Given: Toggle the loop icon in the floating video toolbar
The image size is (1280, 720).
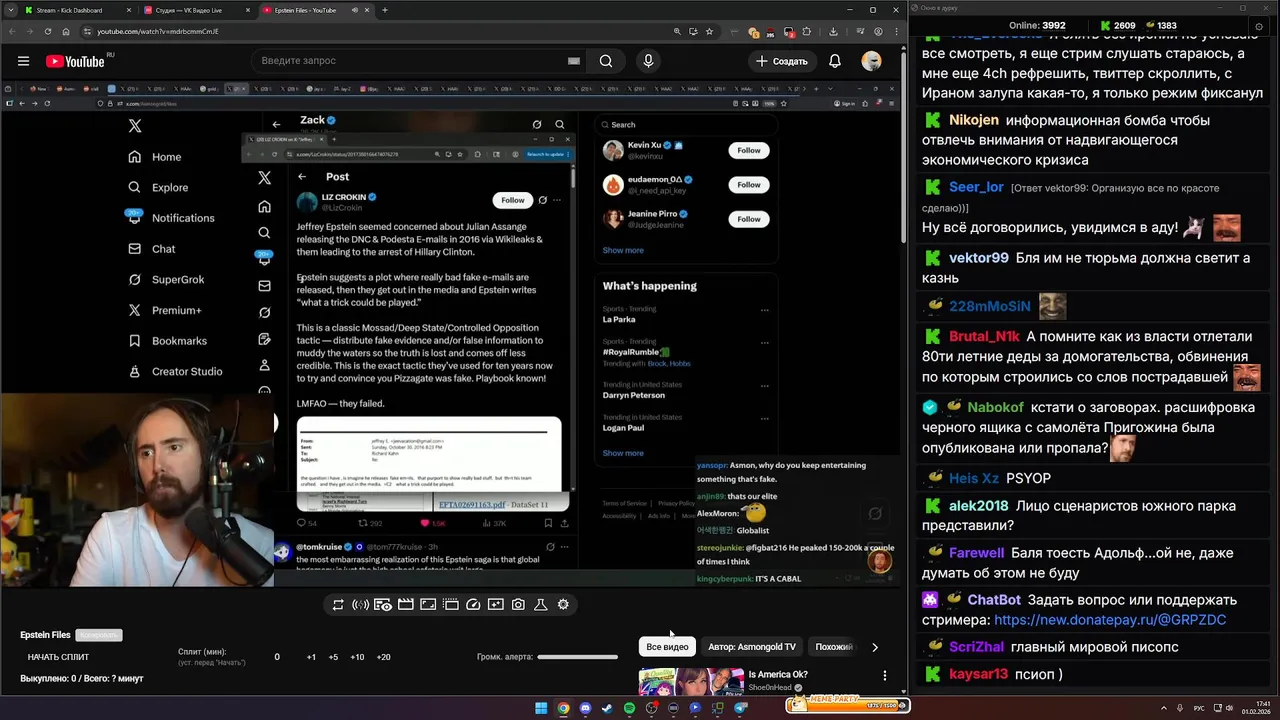Looking at the screenshot, I should pos(338,605).
